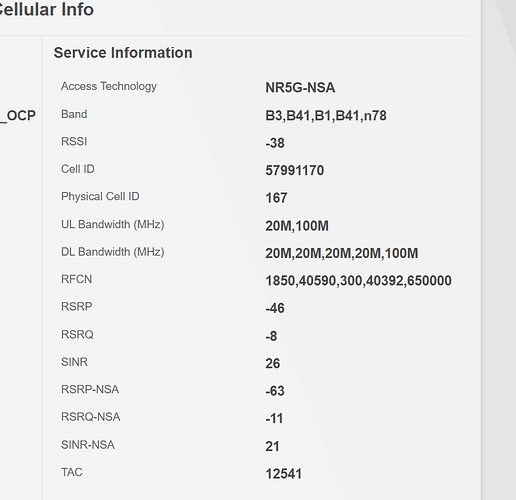The image size is (516, 500).
Task: Click the DL Bandwidth values row
Action: tap(341, 253)
